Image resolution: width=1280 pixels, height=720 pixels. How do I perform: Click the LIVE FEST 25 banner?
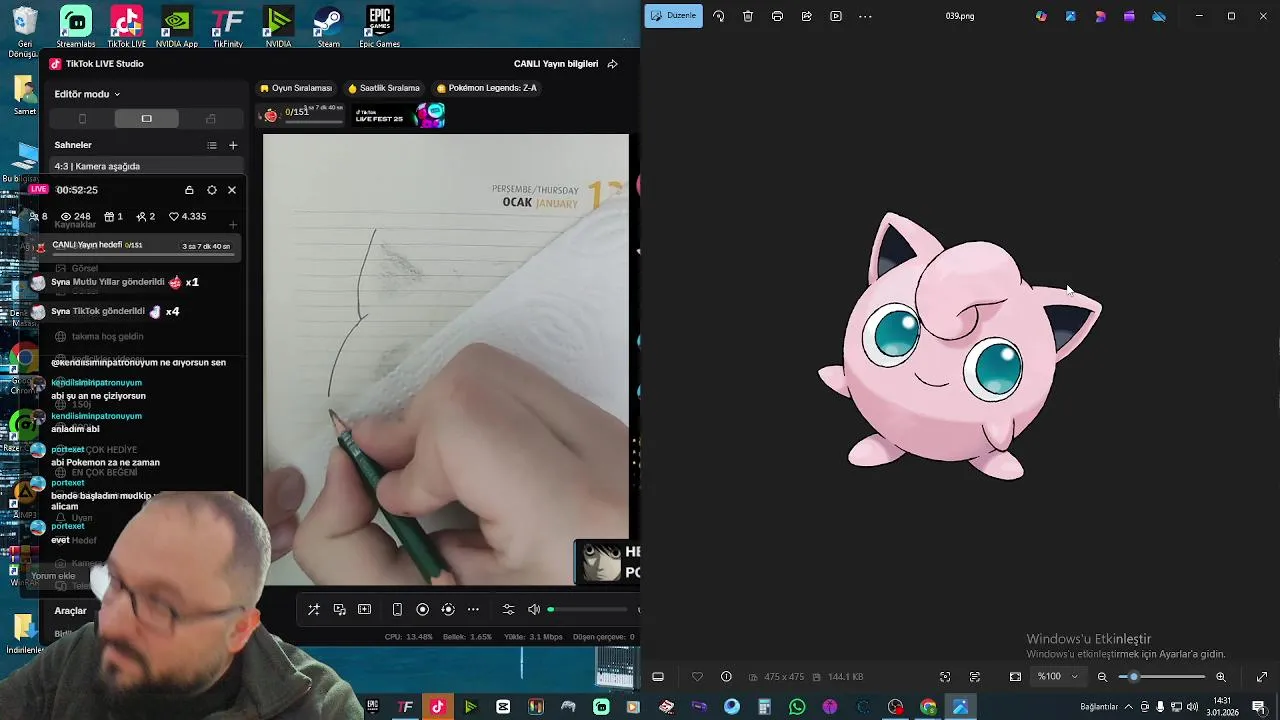click(x=400, y=115)
